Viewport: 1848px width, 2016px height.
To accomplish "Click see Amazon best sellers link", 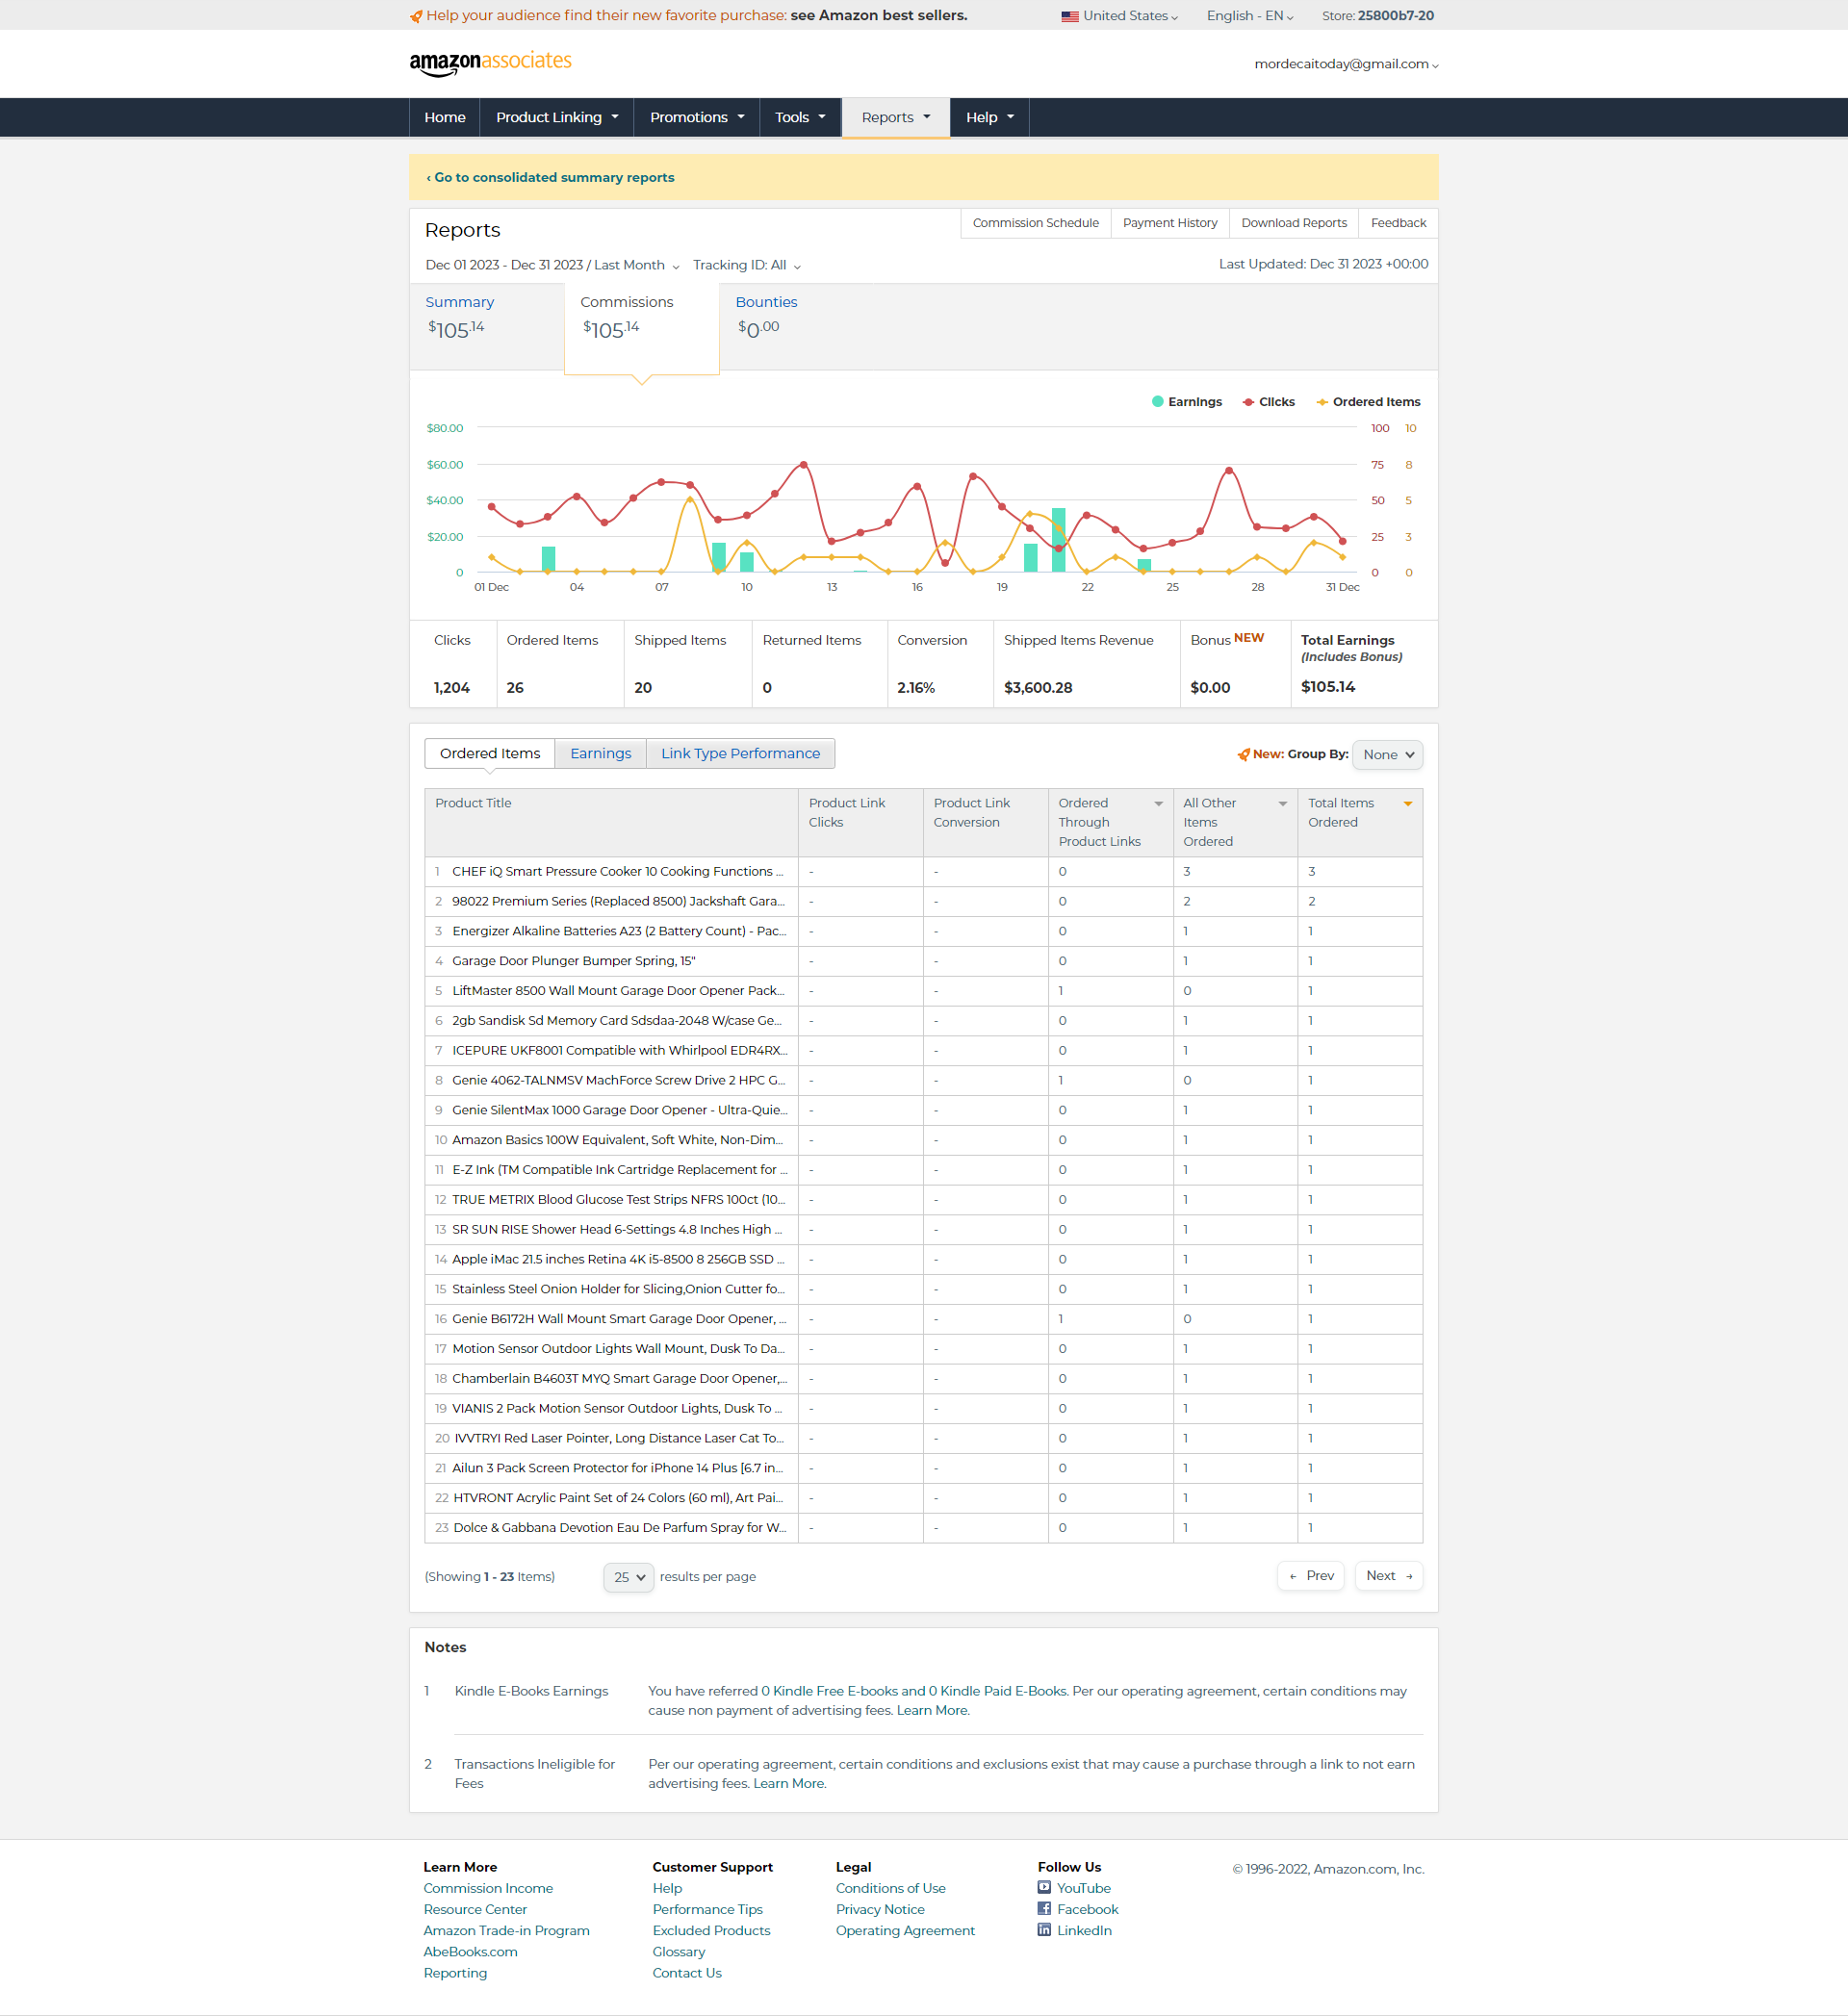I will [x=878, y=16].
